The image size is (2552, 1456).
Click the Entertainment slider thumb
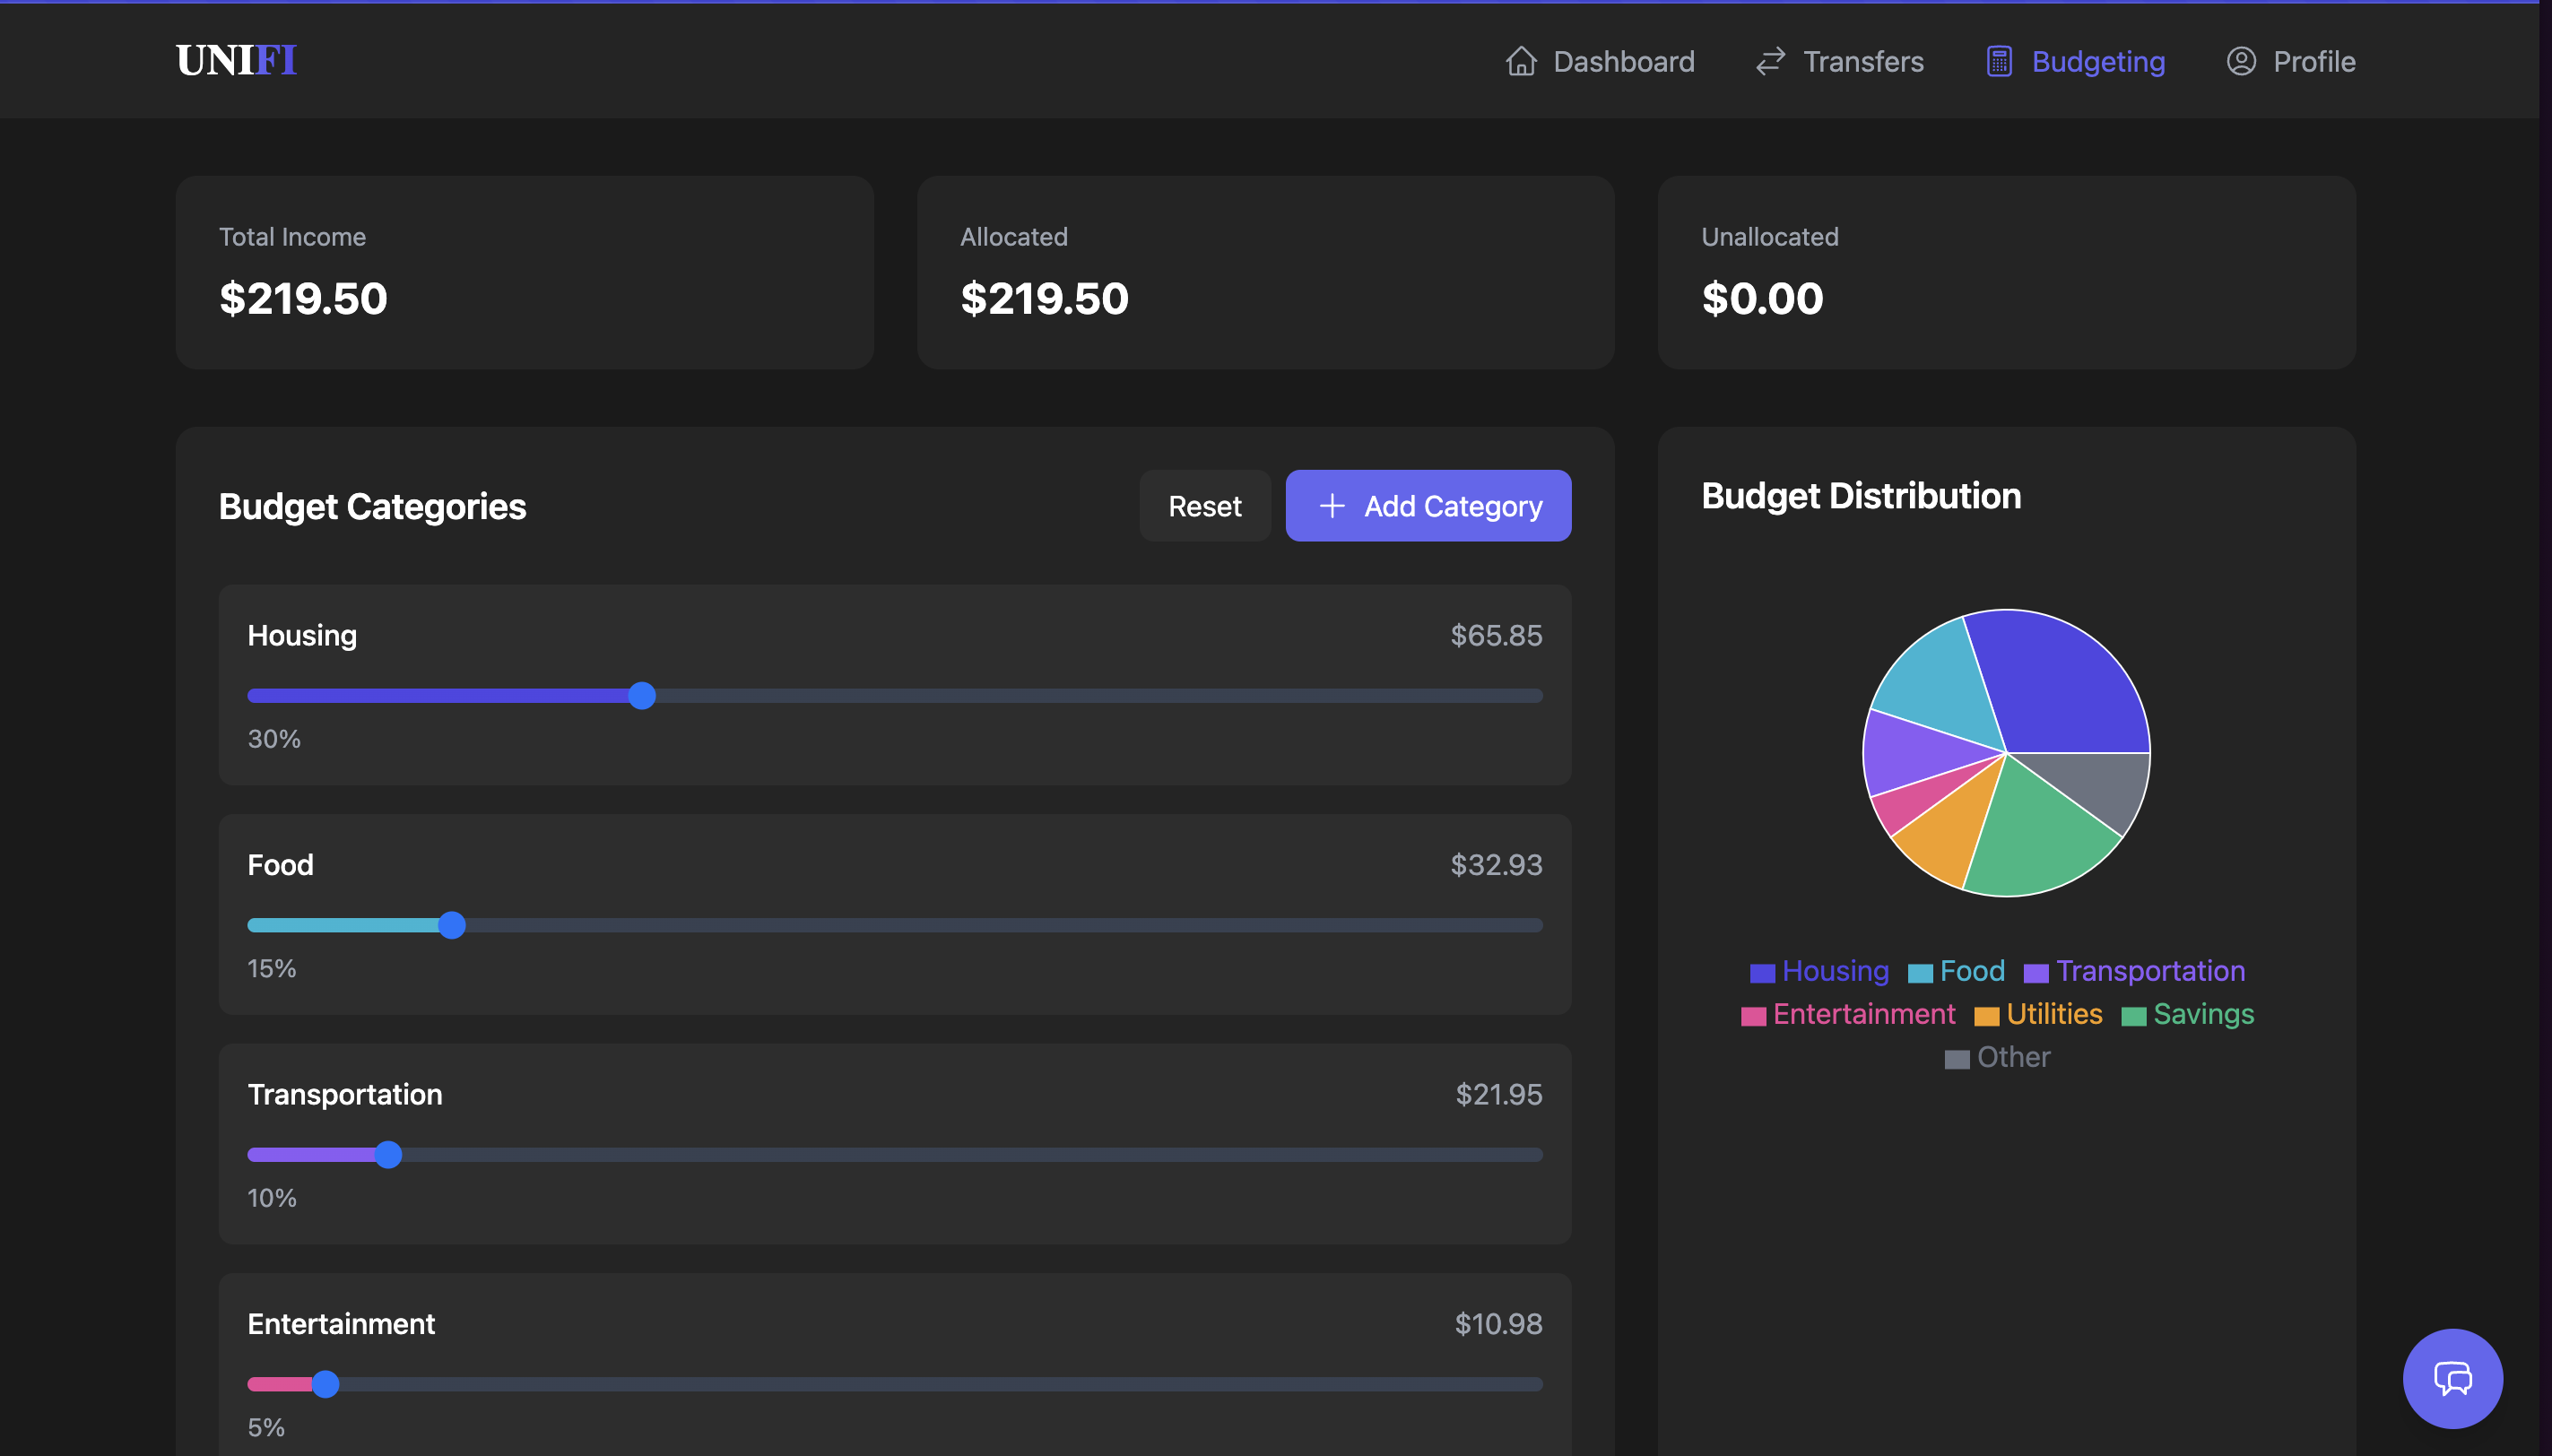point(325,1384)
